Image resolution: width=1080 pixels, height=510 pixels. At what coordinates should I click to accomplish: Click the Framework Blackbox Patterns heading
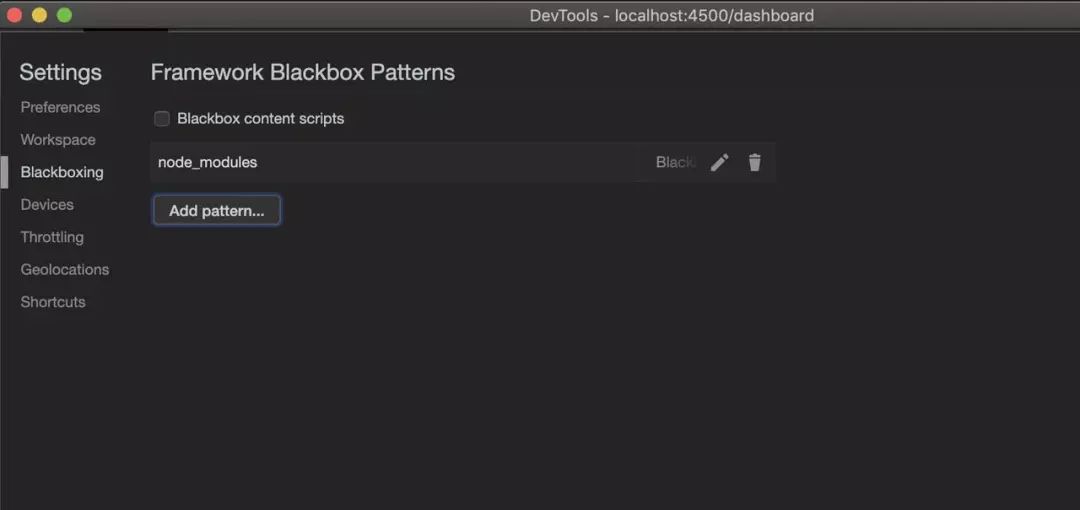click(303, 72)
